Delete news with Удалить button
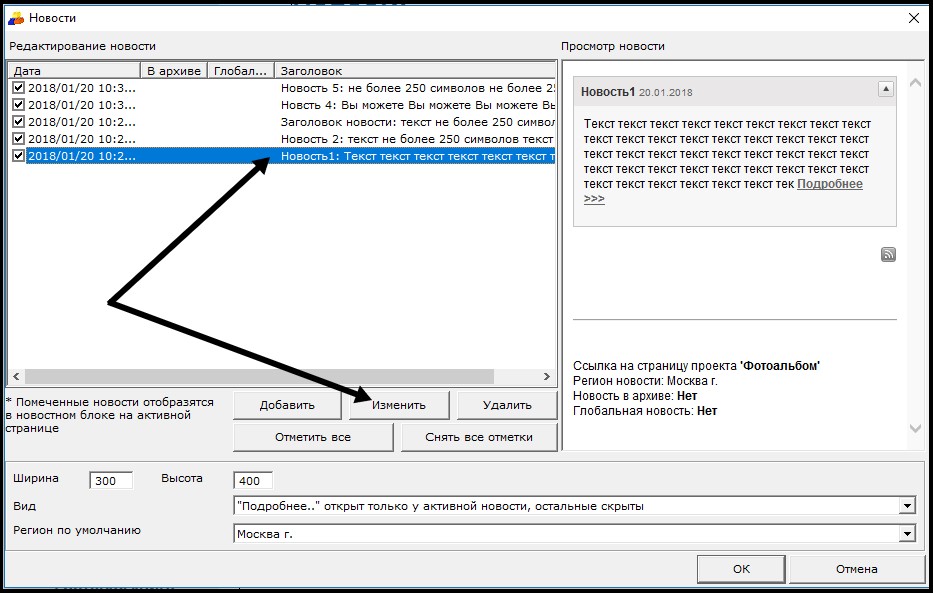This screenshot has width=933, height=593. click(507, 405)
